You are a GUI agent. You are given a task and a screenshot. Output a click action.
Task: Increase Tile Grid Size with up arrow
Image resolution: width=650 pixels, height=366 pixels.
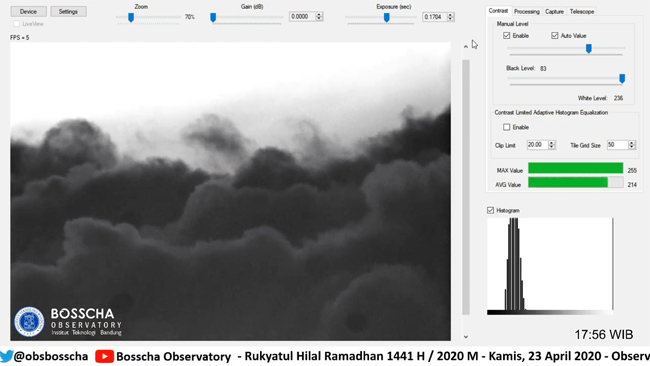[x=632, y=143]
